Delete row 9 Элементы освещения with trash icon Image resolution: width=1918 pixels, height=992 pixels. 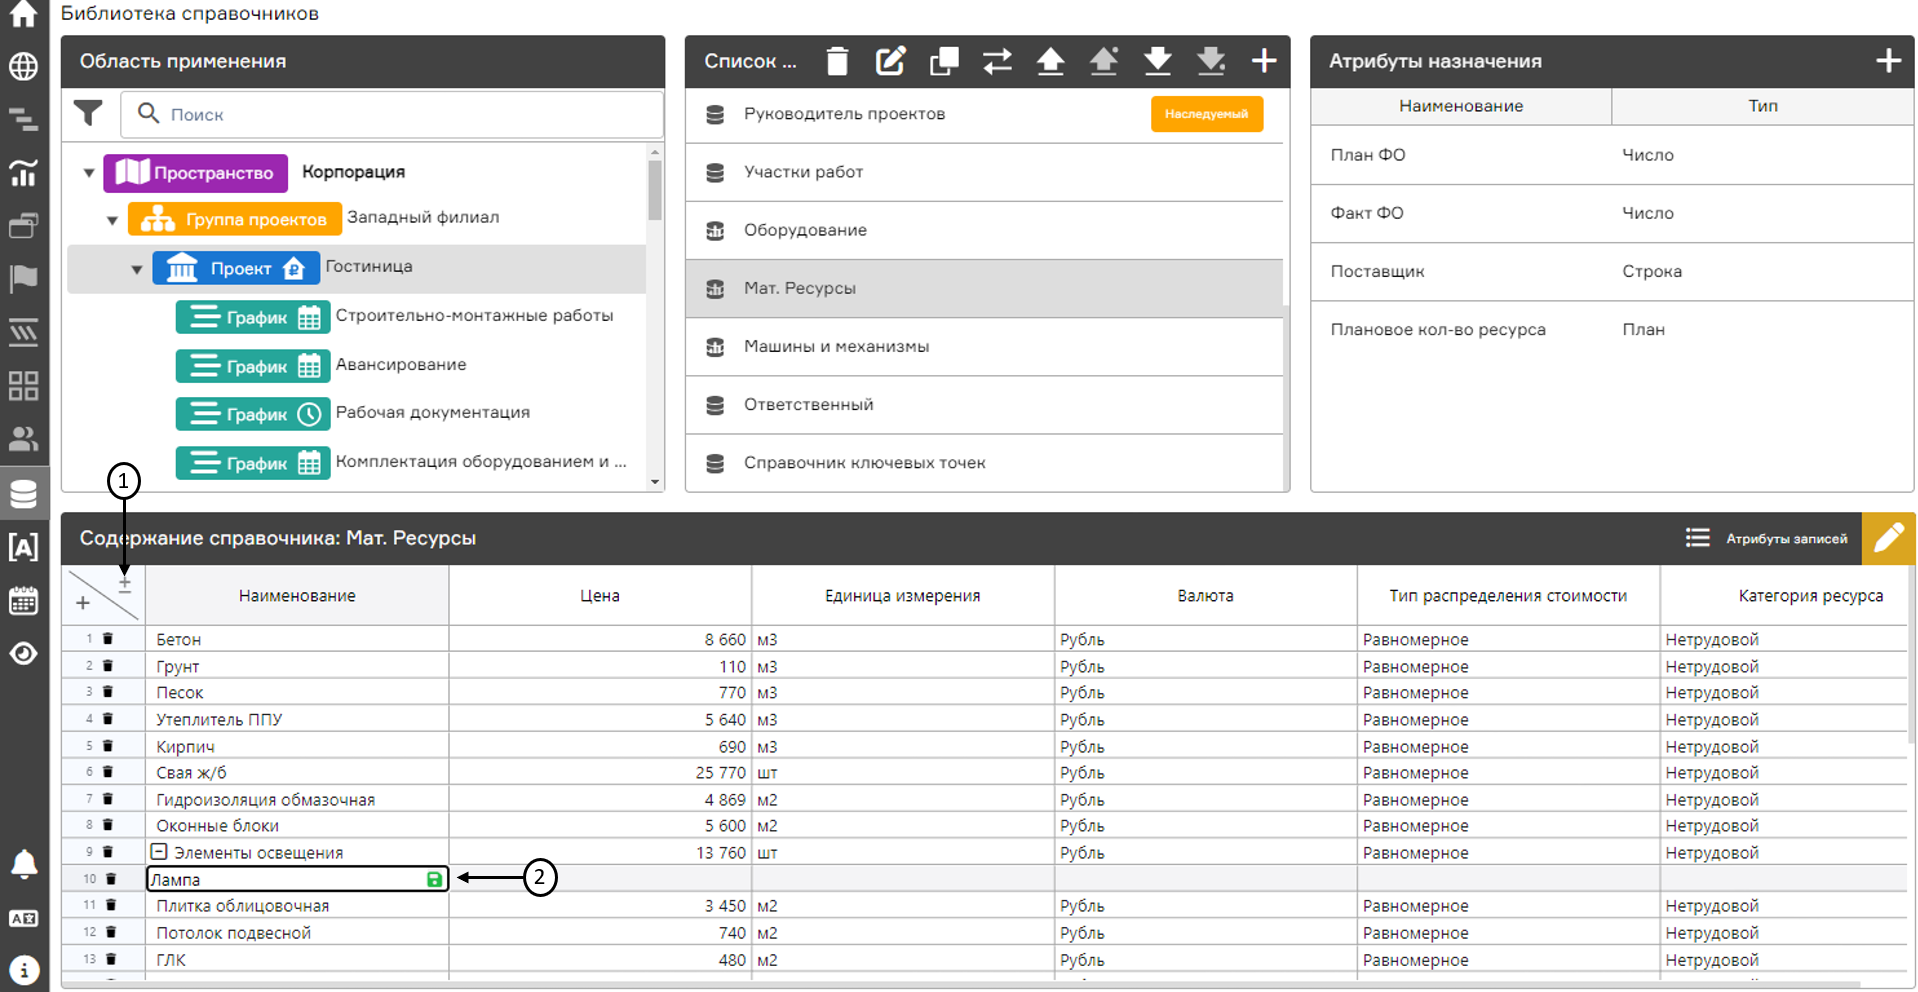(x=108, y=851)
